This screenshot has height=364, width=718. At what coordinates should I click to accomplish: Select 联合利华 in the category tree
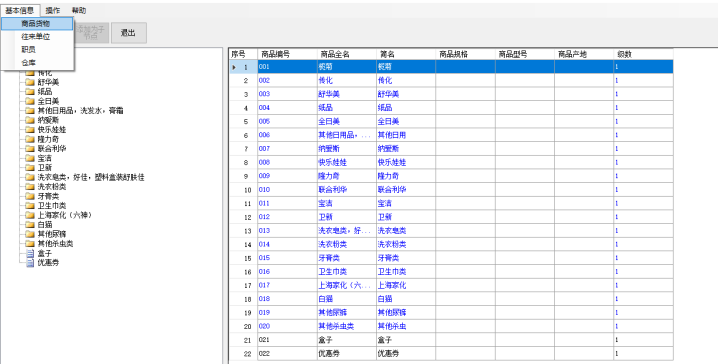point(52,149)
